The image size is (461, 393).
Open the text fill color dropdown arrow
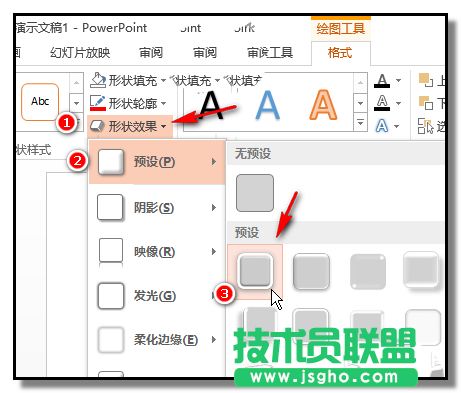[x=398, y=80]
